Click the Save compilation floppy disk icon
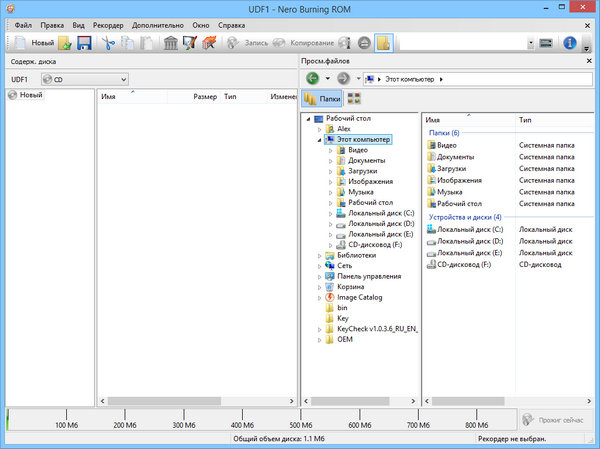This screenshot has width=600, height=449. click(84, 43)
